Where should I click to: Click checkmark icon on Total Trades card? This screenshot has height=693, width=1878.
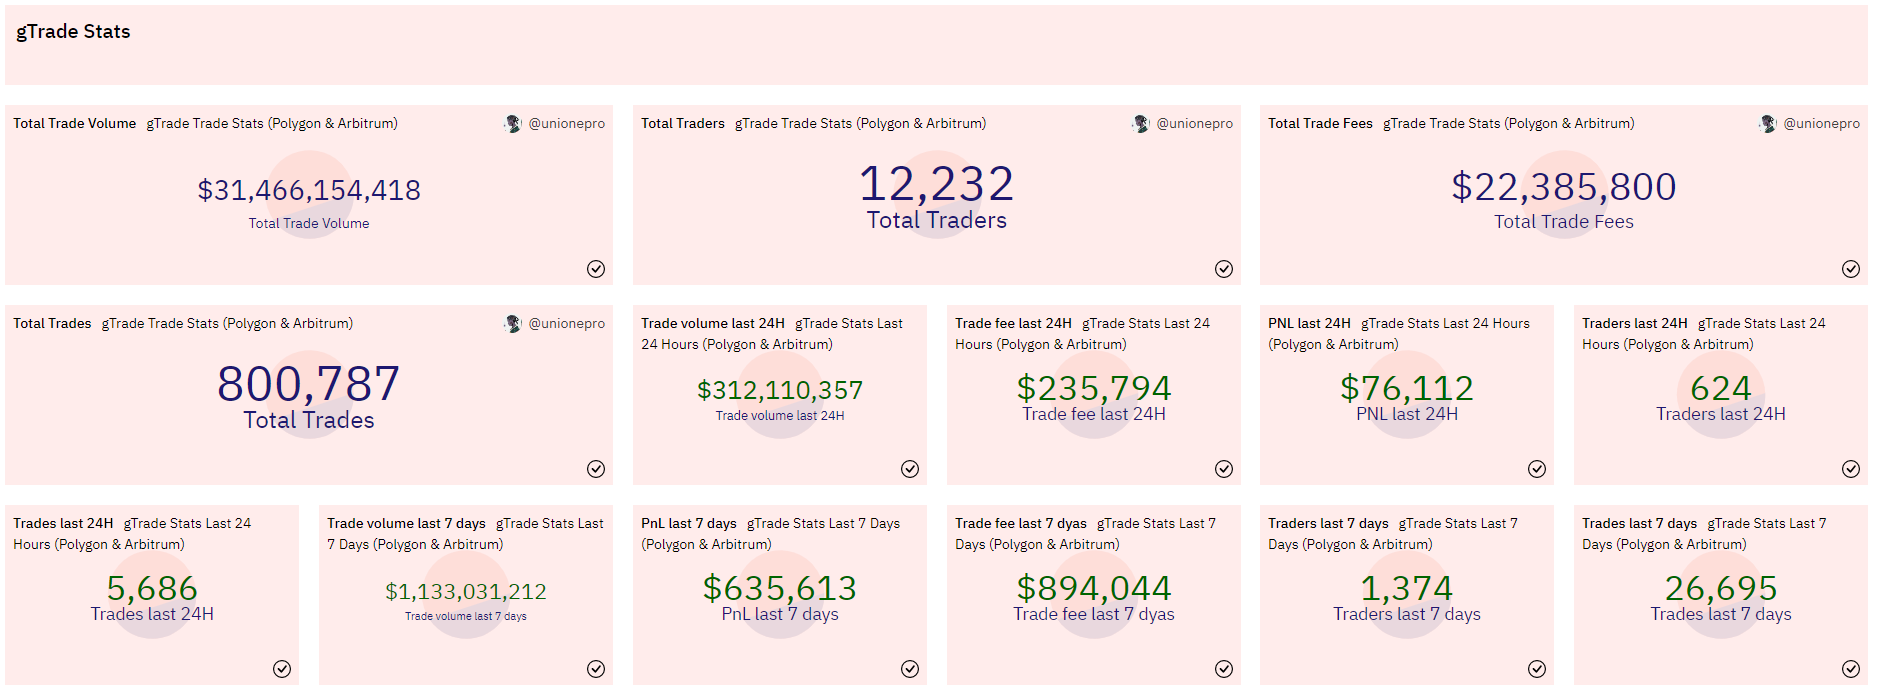596,469
